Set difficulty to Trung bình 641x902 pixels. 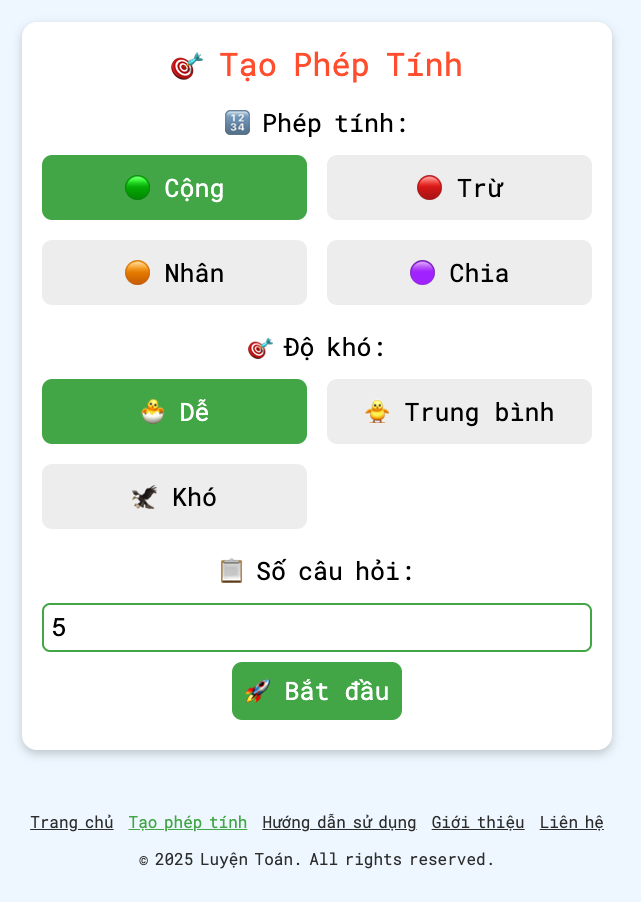459,412
